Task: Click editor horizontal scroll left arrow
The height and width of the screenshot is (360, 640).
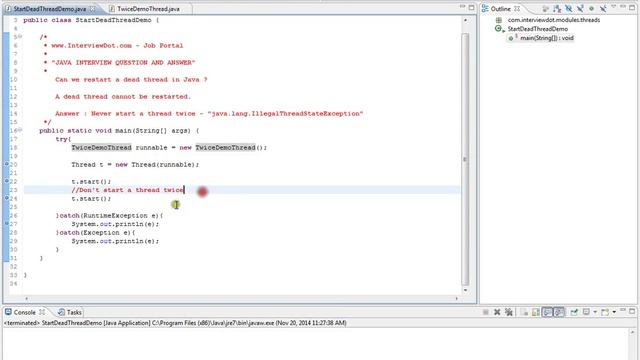Action: coord(27,299)
